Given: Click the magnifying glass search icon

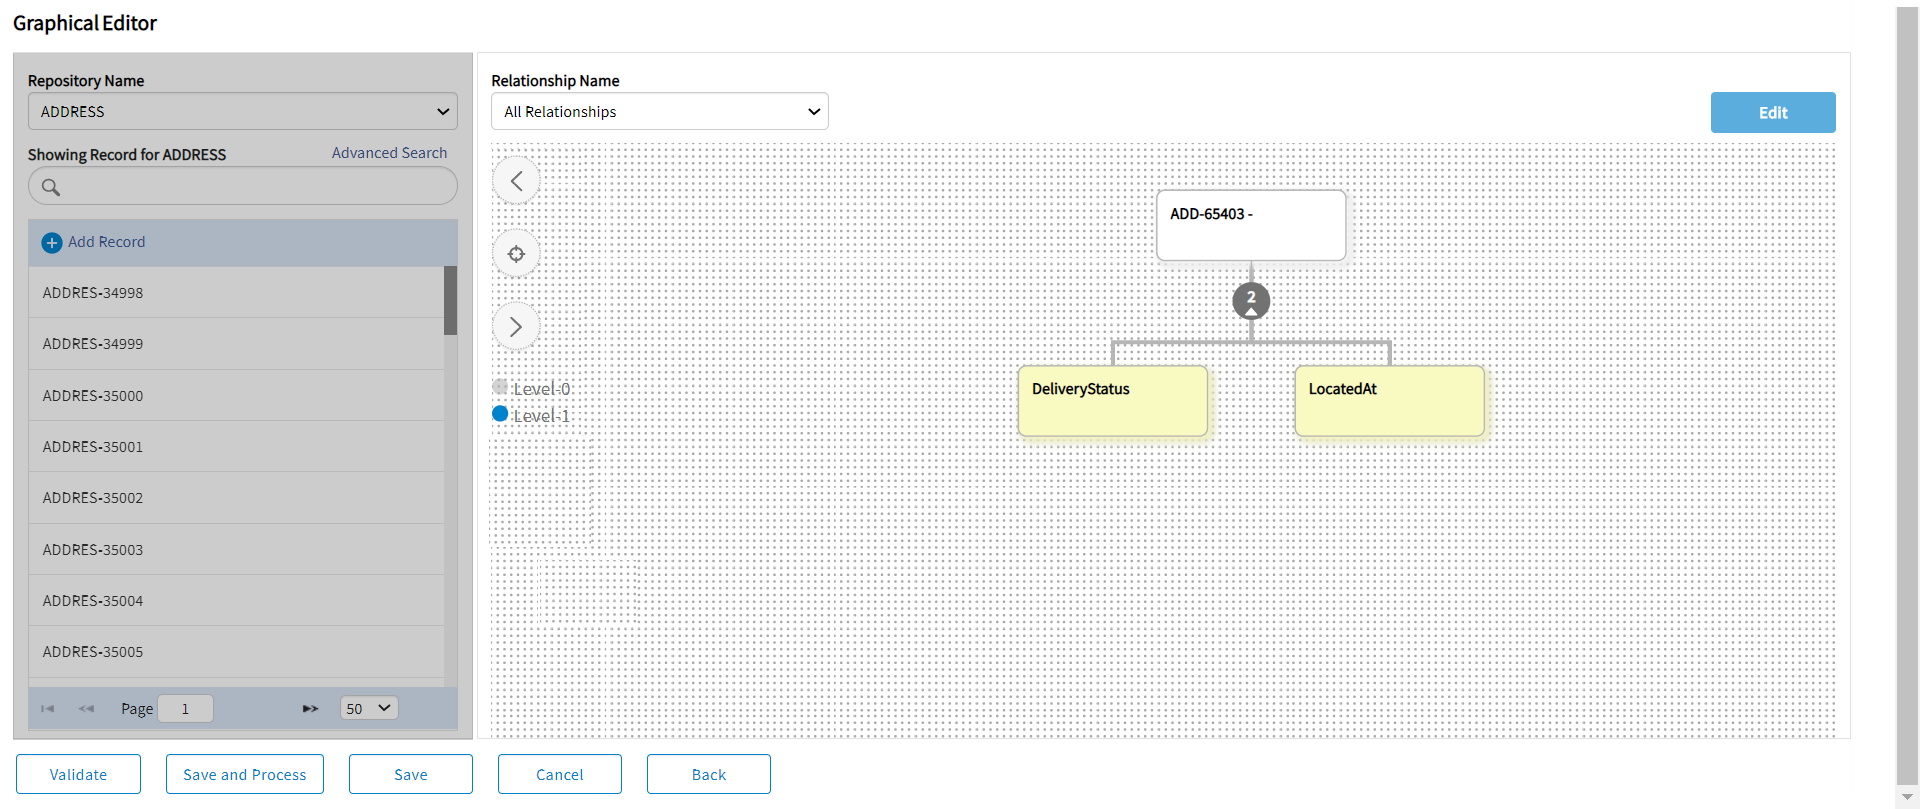Looking at the screenshot, I should click(51, 187).
